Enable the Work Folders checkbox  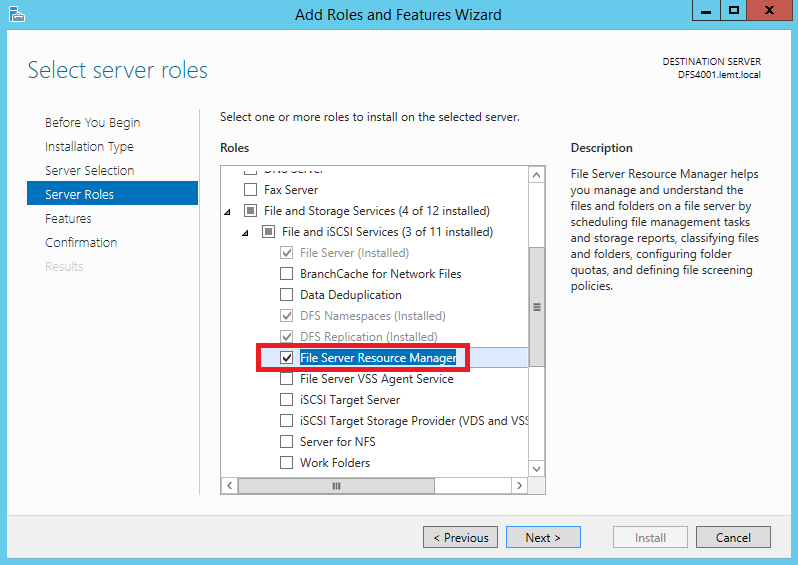[x=287, y=463]
